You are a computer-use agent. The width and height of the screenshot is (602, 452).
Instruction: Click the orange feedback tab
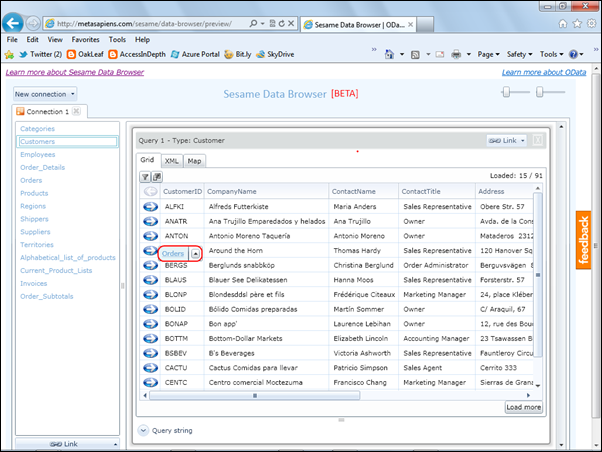click(x=585, y=240)
